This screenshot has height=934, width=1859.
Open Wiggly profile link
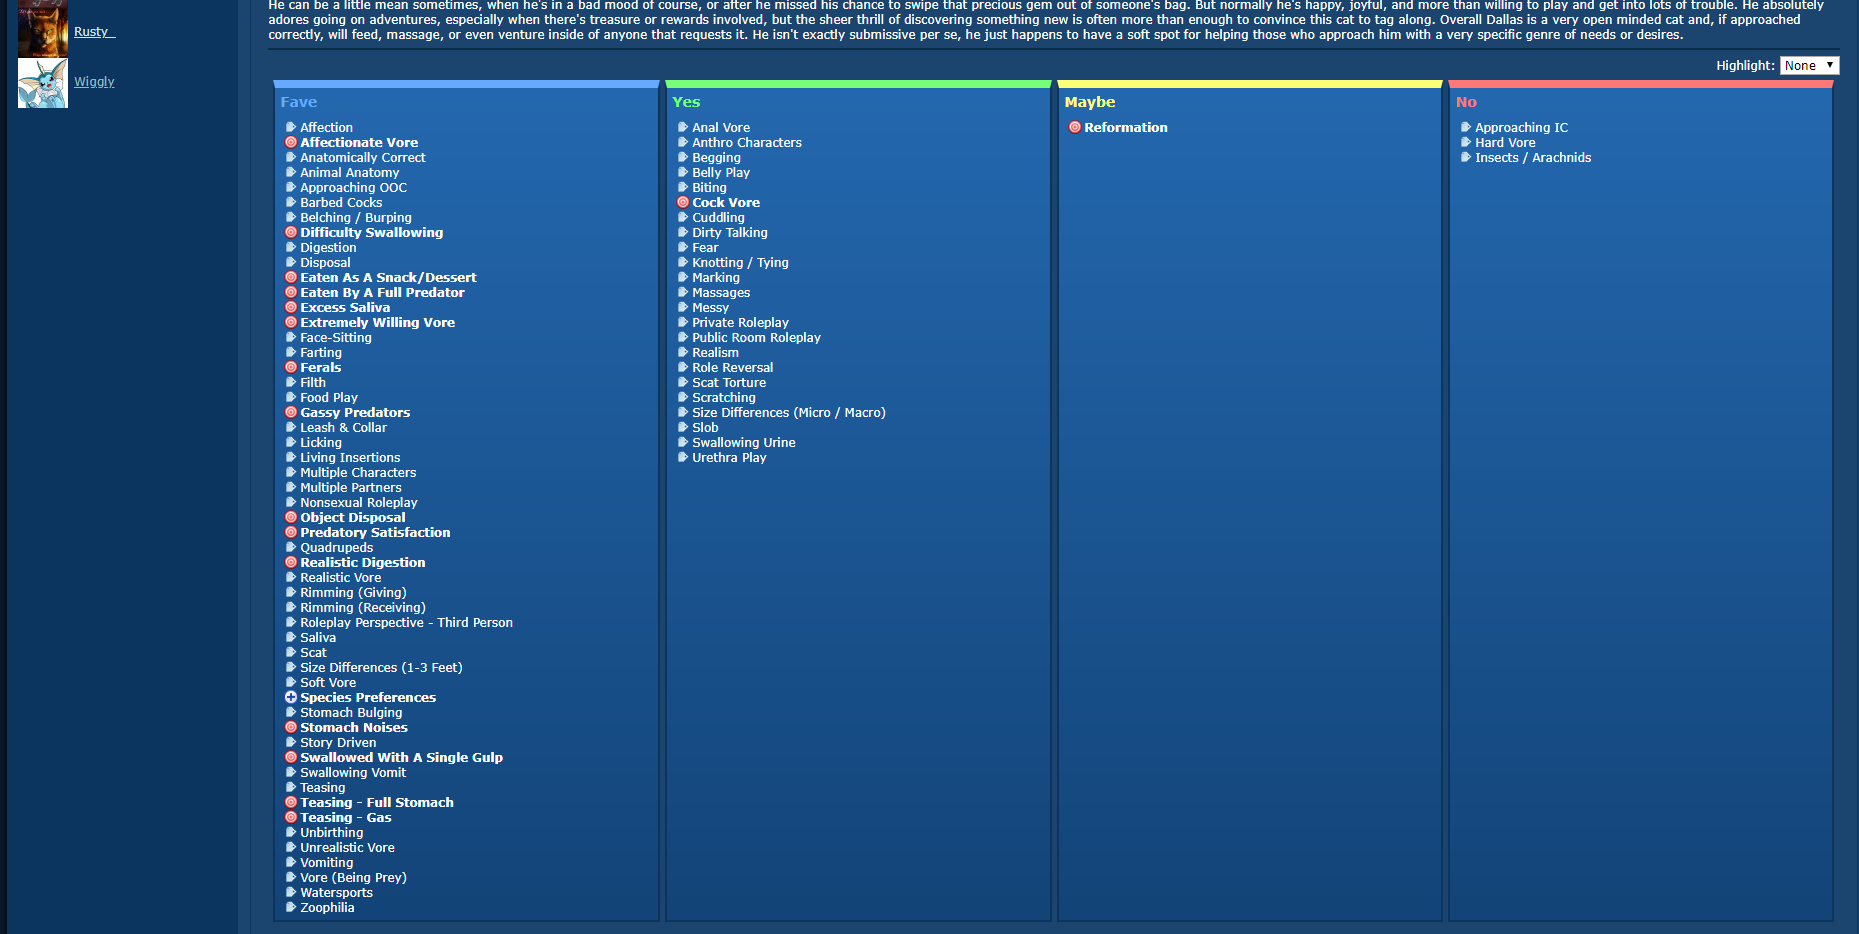pyautogui.click(x=94, y=81)
